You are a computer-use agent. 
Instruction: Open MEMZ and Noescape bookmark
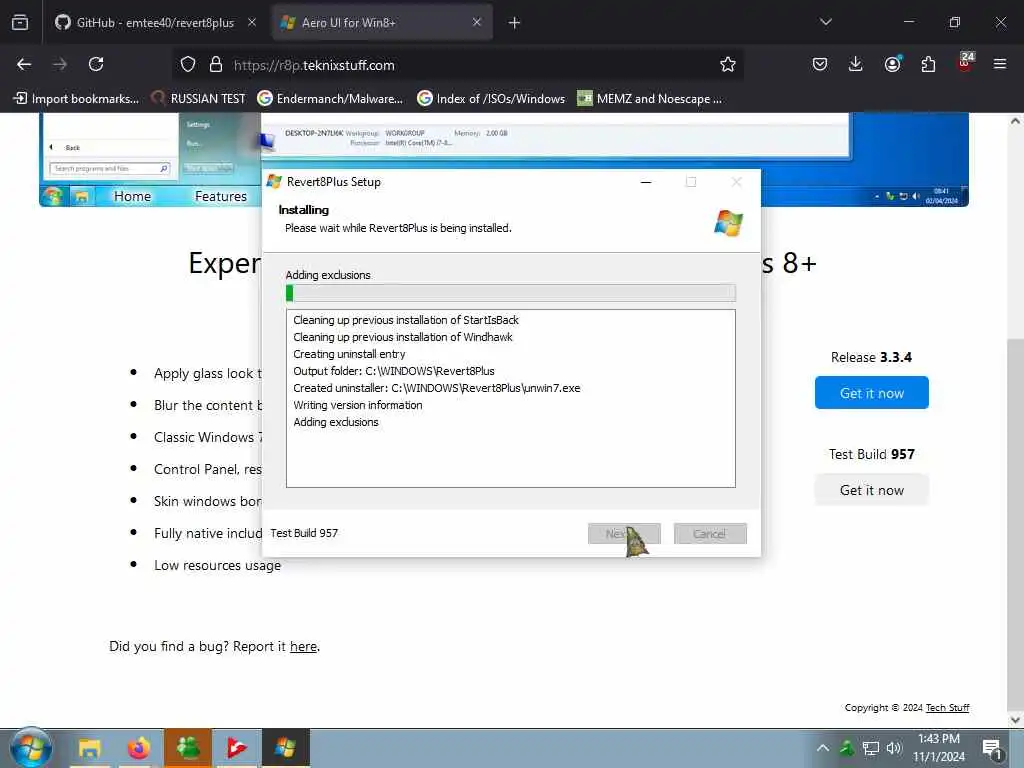tap(650, 99)
